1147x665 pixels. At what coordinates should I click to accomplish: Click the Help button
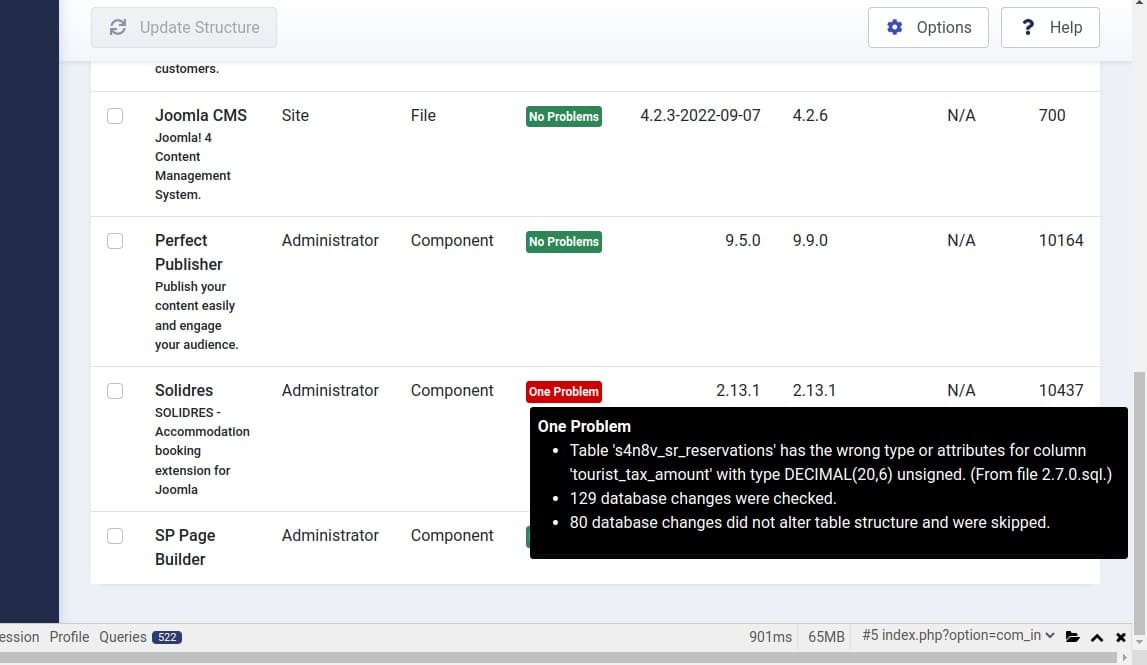(x=1050, y=27)
